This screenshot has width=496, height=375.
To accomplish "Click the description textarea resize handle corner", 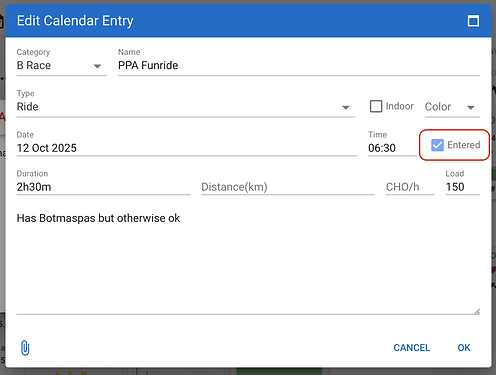I will click(x=477, y=311).
